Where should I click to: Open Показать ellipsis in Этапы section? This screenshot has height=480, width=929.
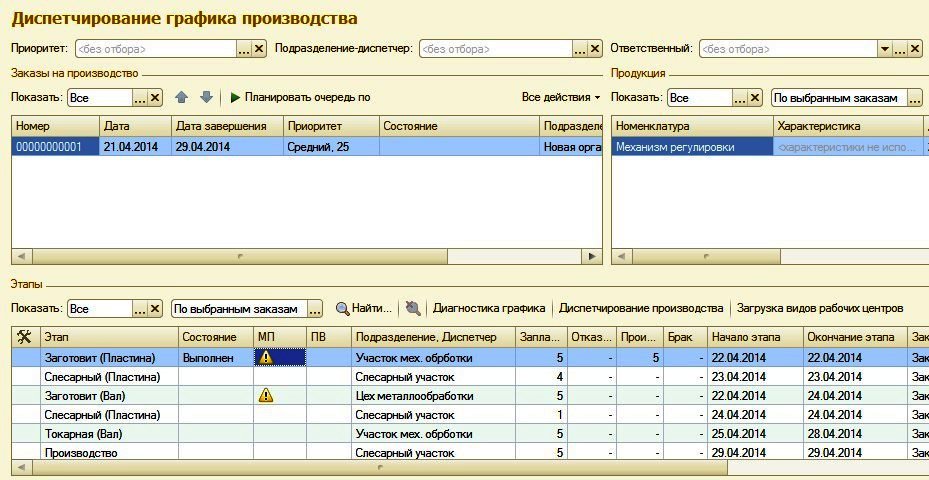pos(140,309)
